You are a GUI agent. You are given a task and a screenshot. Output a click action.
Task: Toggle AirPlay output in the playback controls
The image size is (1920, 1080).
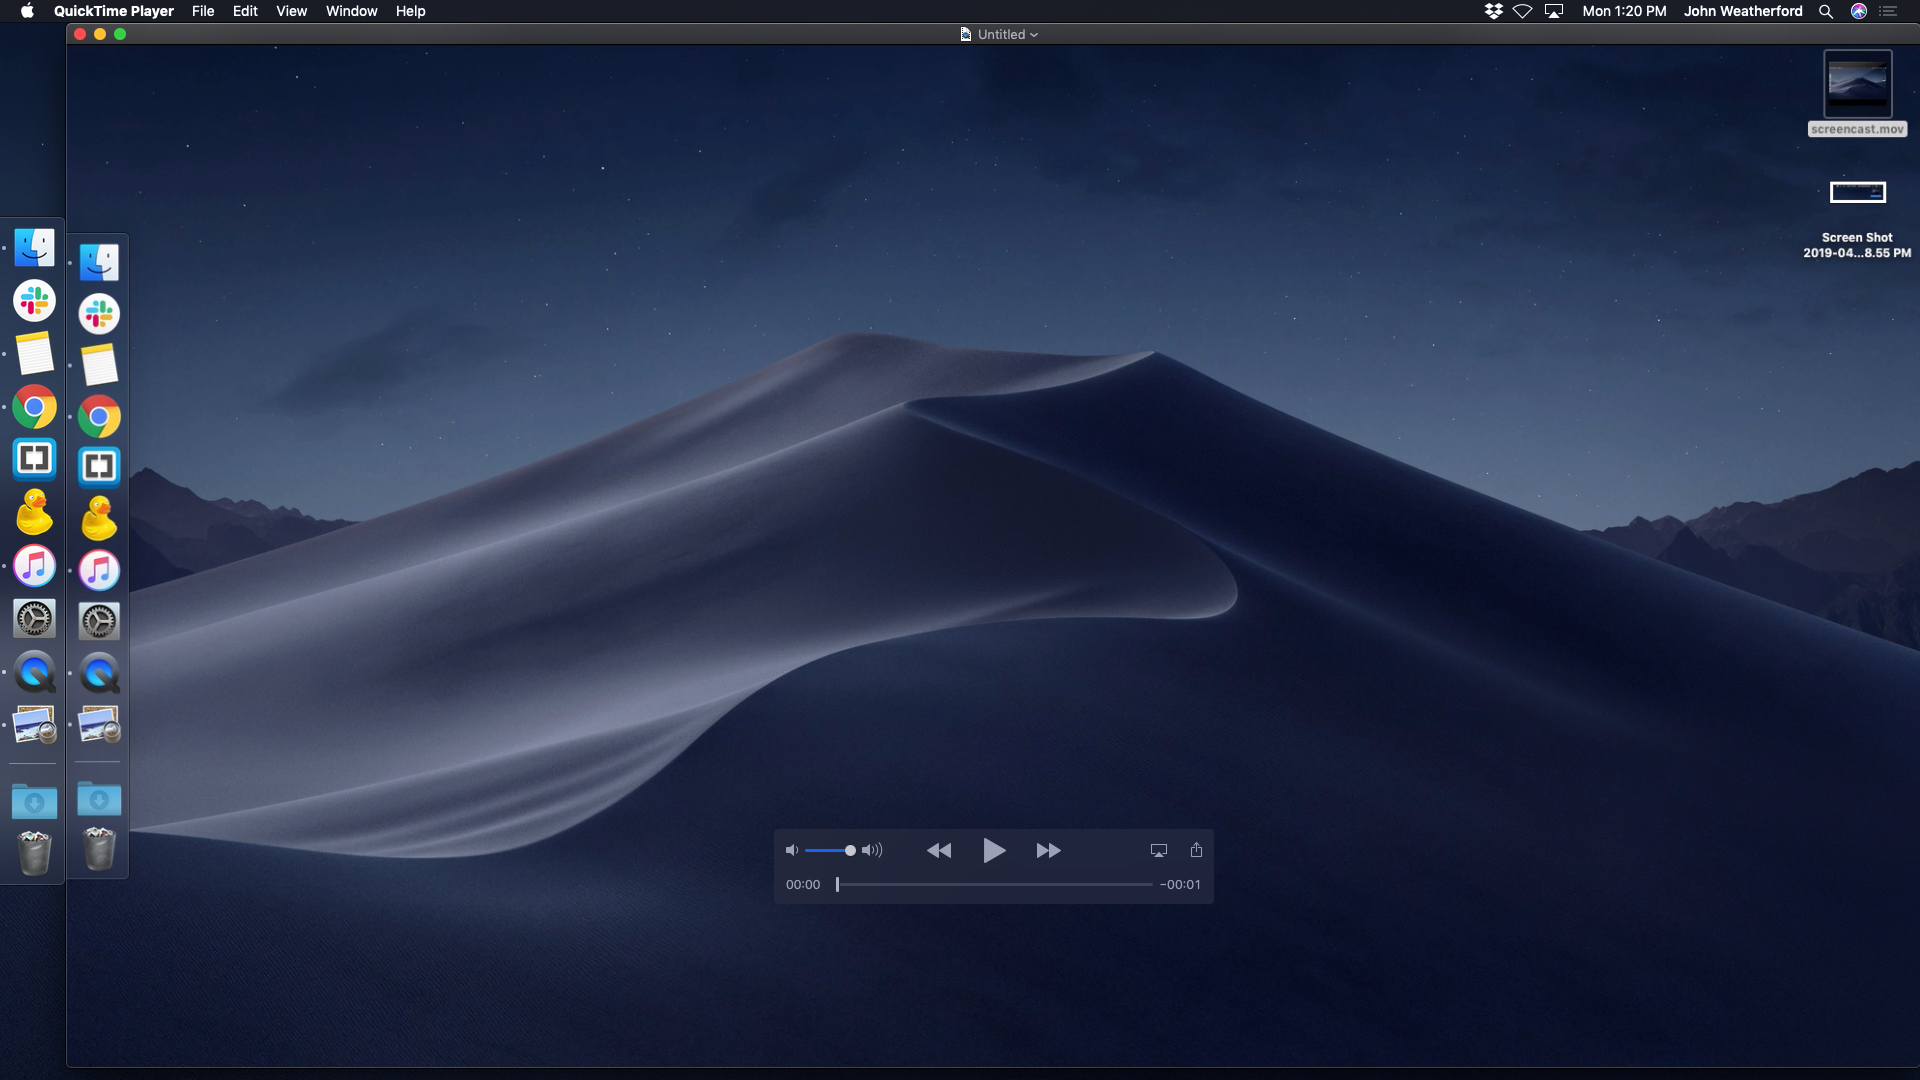pos(1157,850)
